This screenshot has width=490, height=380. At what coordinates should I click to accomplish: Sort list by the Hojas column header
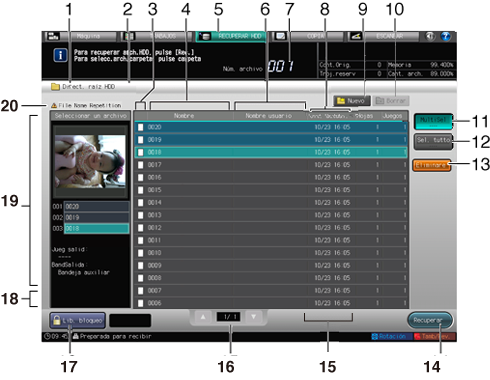(364, 116)
